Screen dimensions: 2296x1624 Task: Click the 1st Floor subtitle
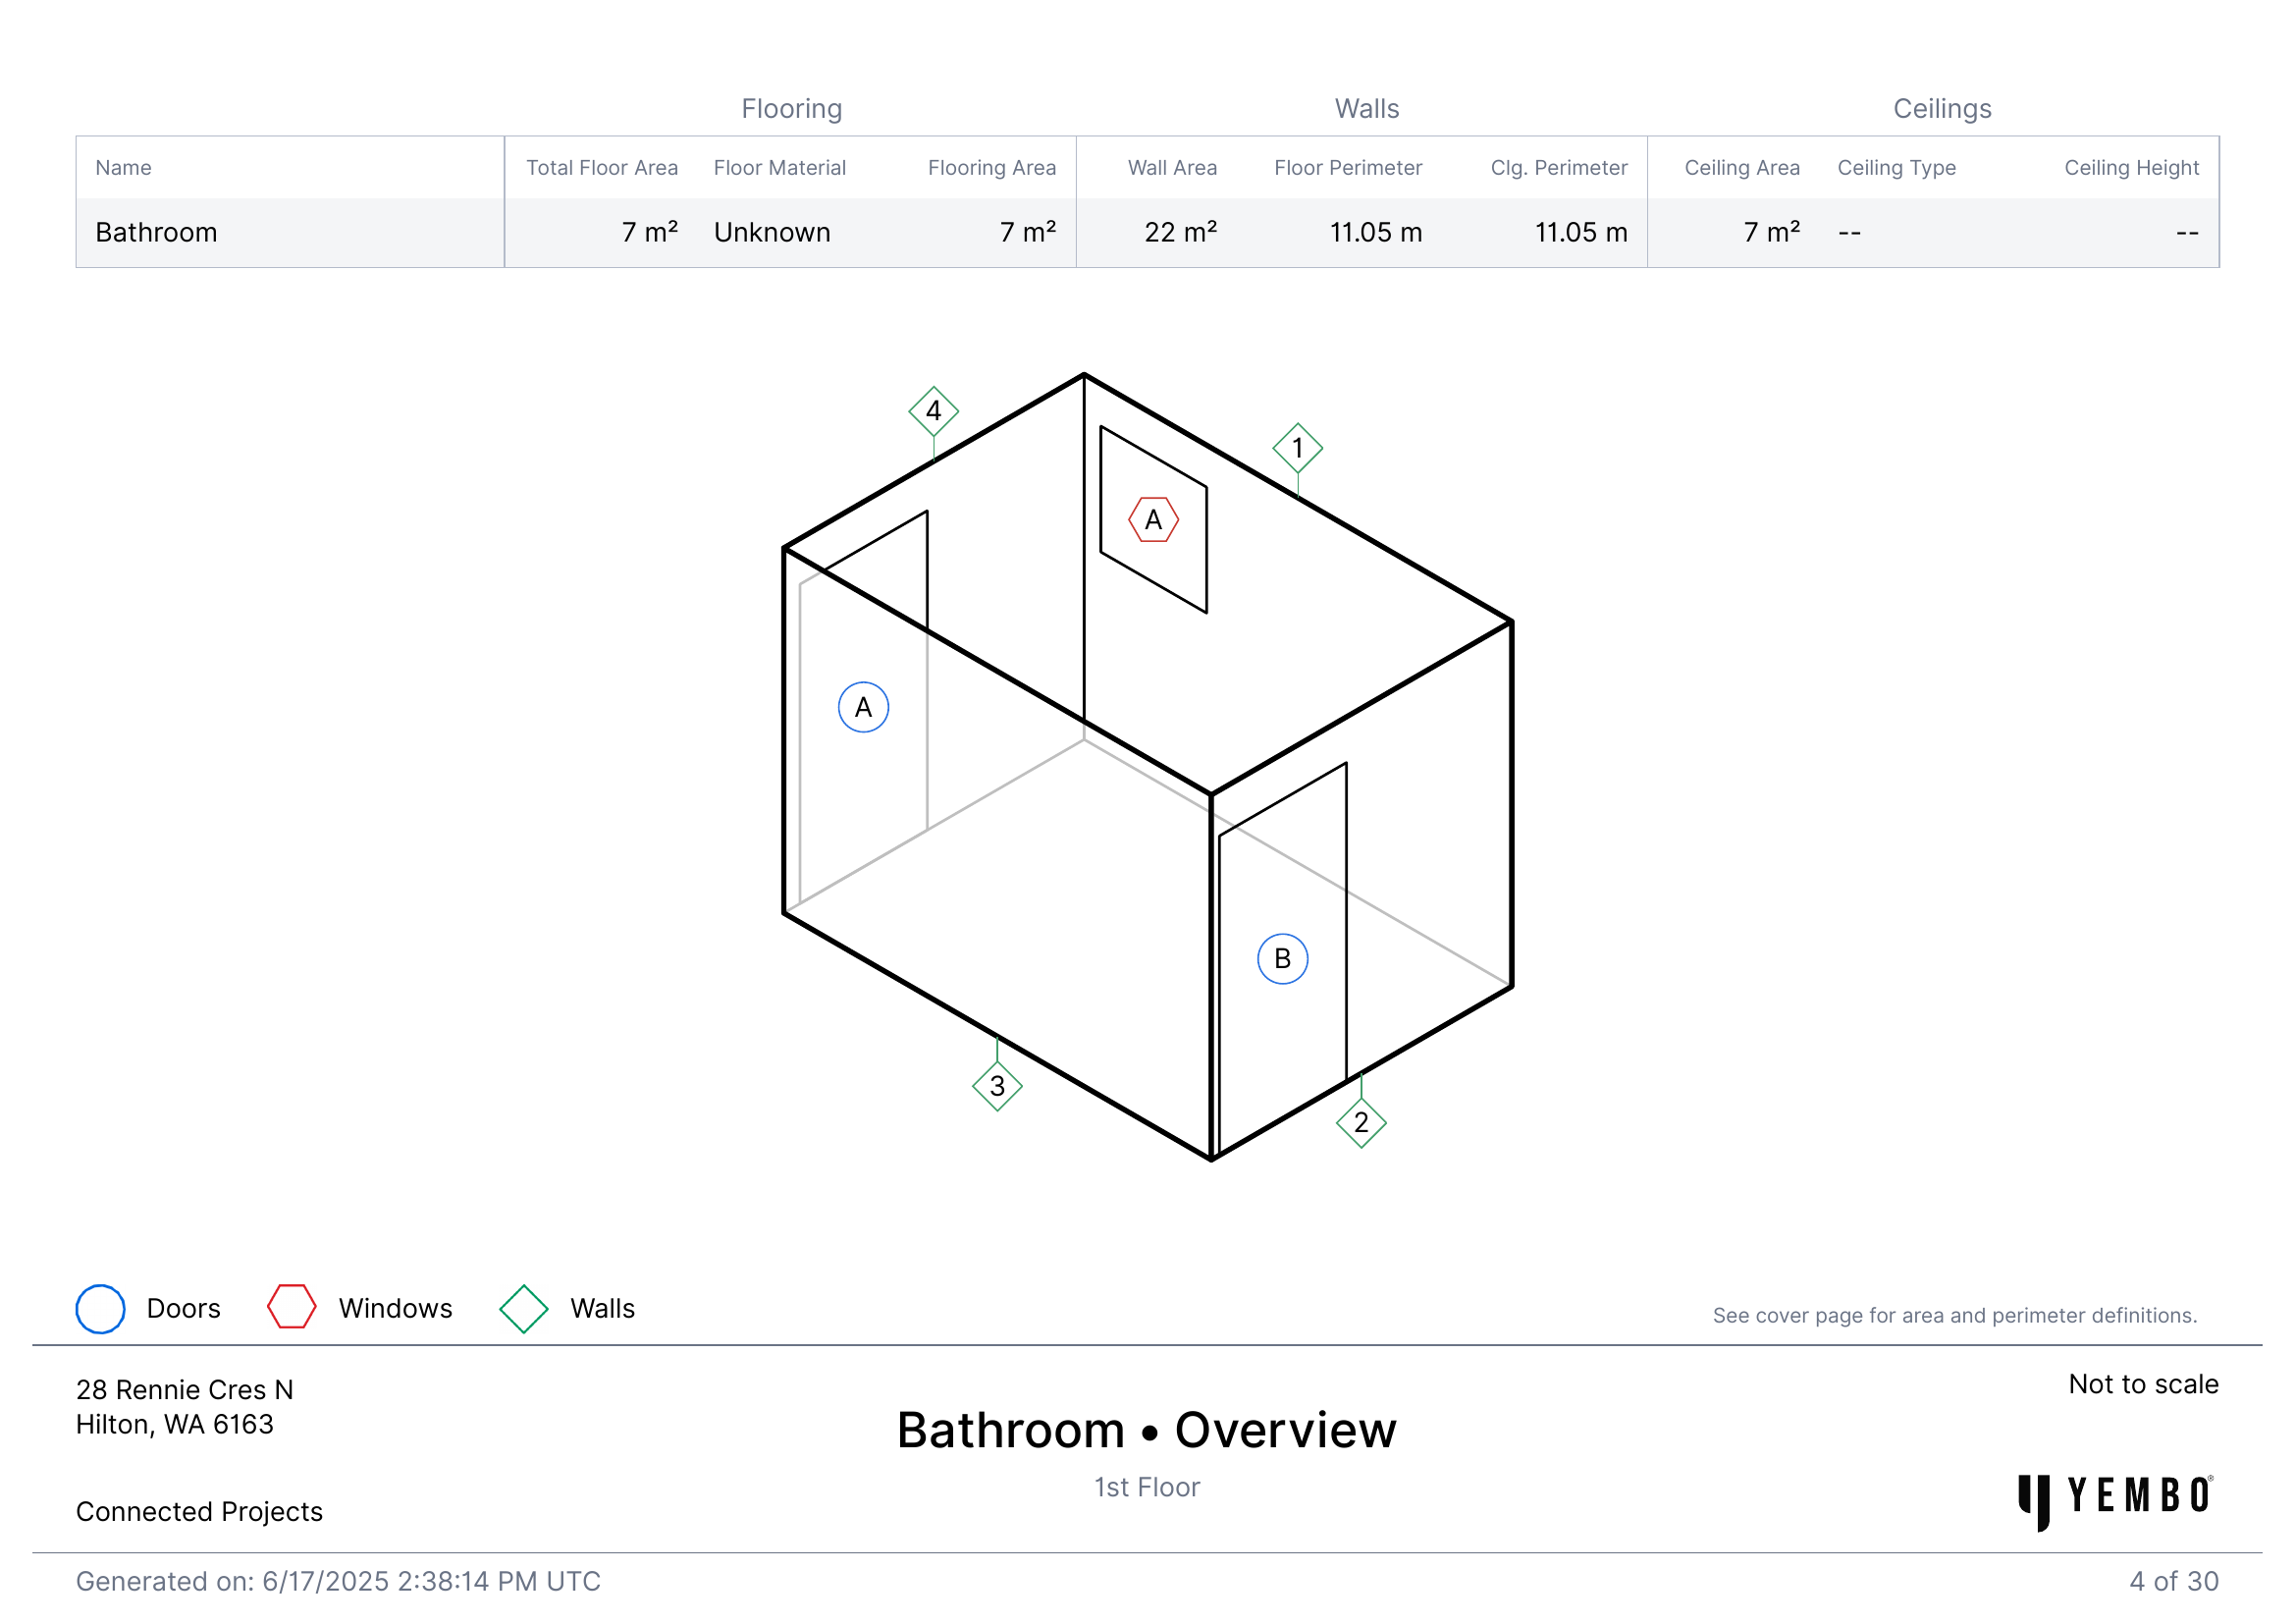1146,1488
